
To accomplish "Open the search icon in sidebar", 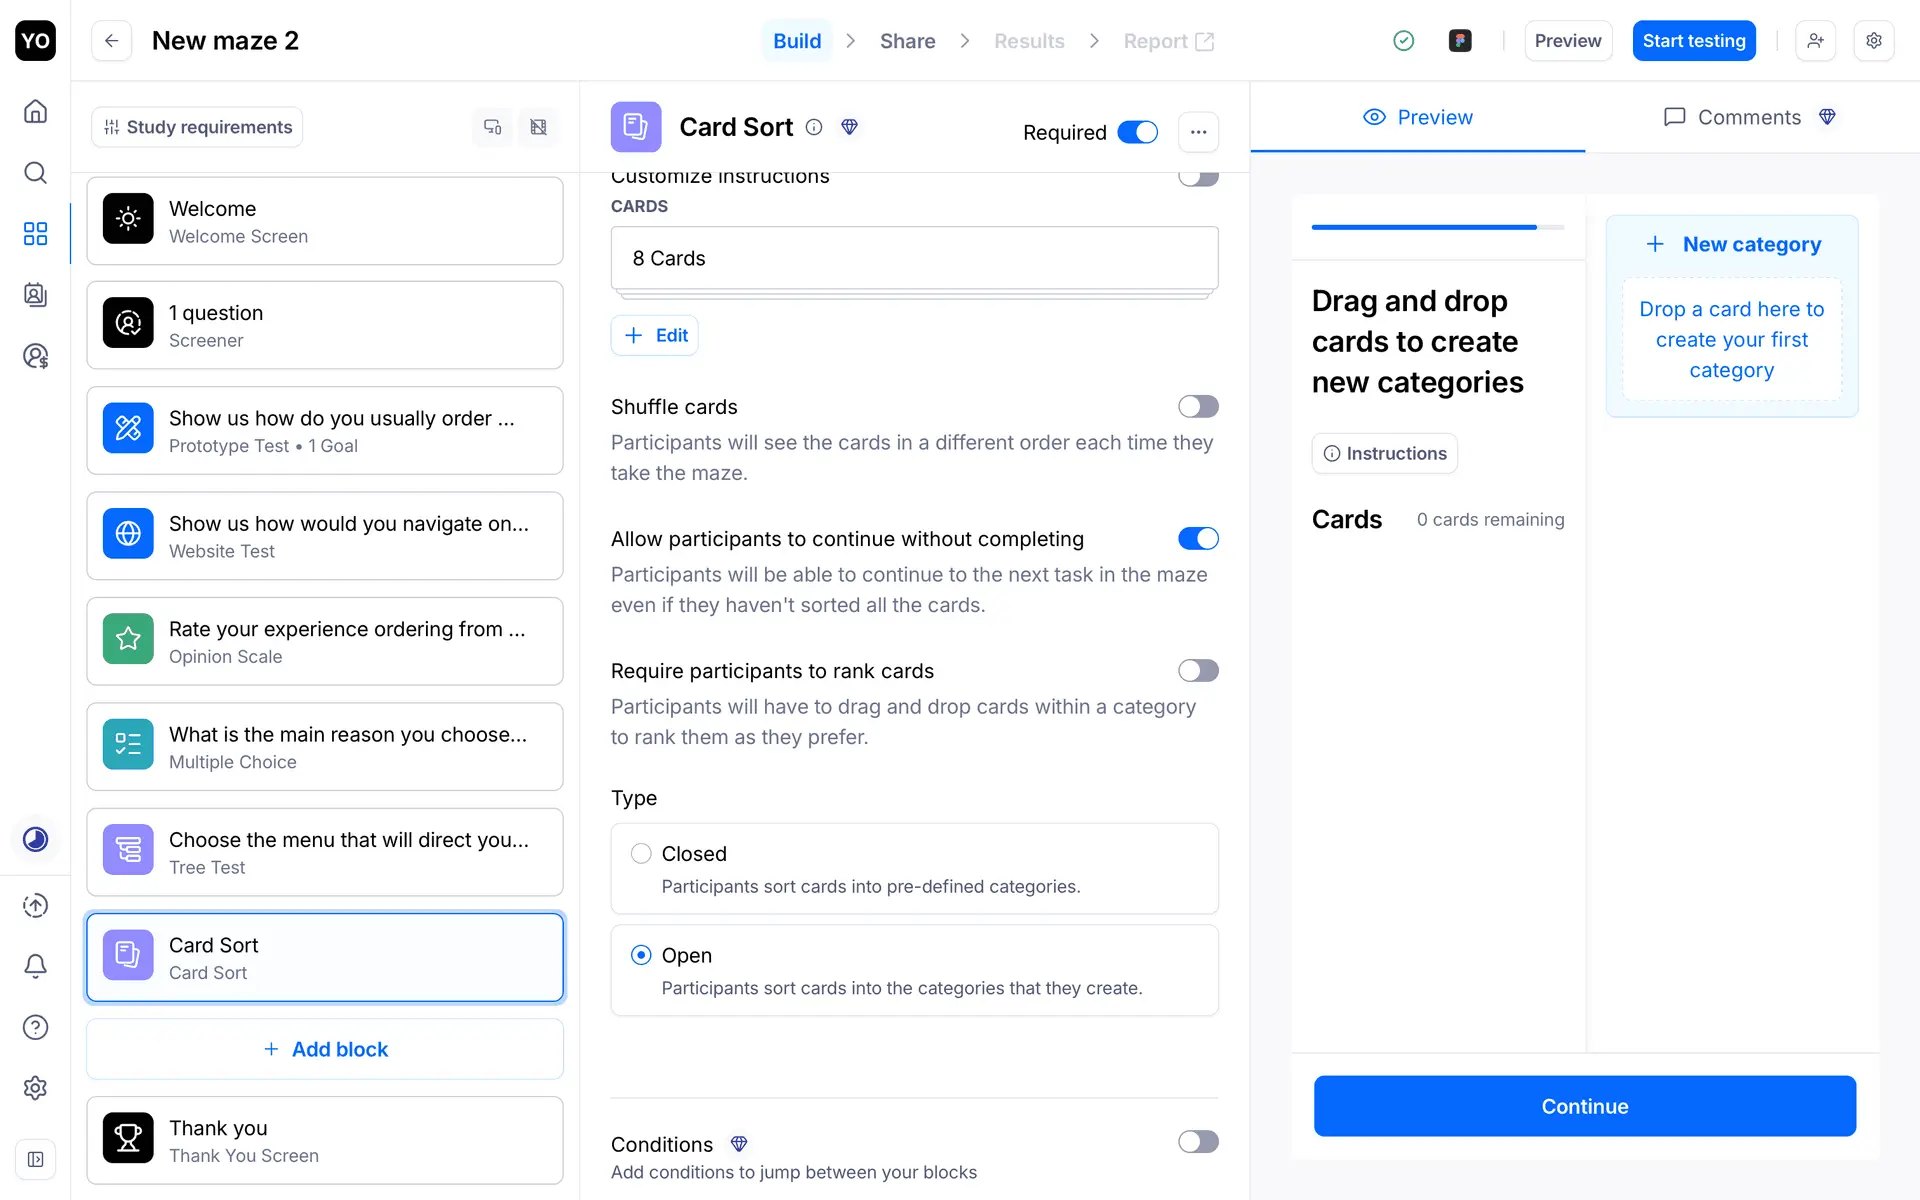I will [35, 172].
